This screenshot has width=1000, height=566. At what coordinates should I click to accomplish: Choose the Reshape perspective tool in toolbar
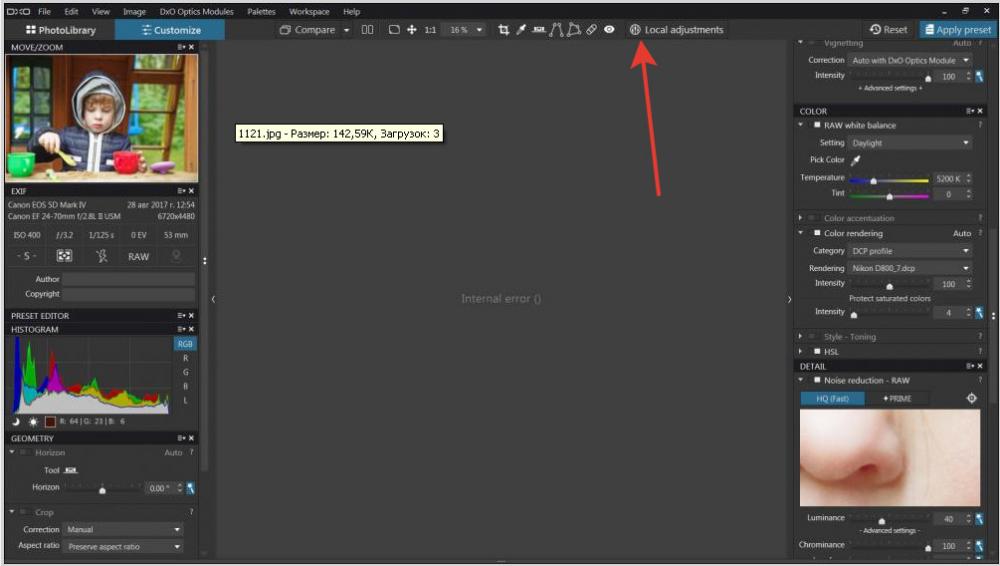coord(574,29)
